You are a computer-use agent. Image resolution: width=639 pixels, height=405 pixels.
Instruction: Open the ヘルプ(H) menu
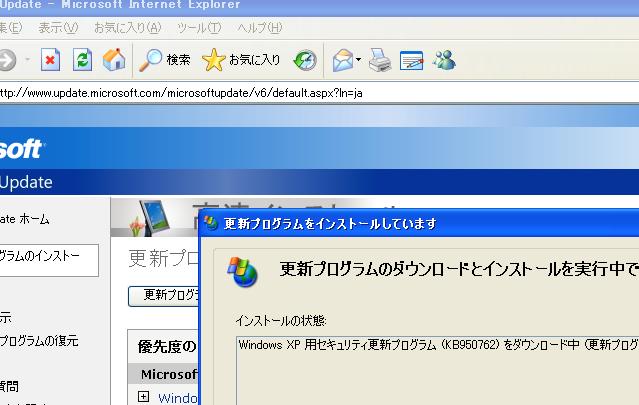click(260, 28)
